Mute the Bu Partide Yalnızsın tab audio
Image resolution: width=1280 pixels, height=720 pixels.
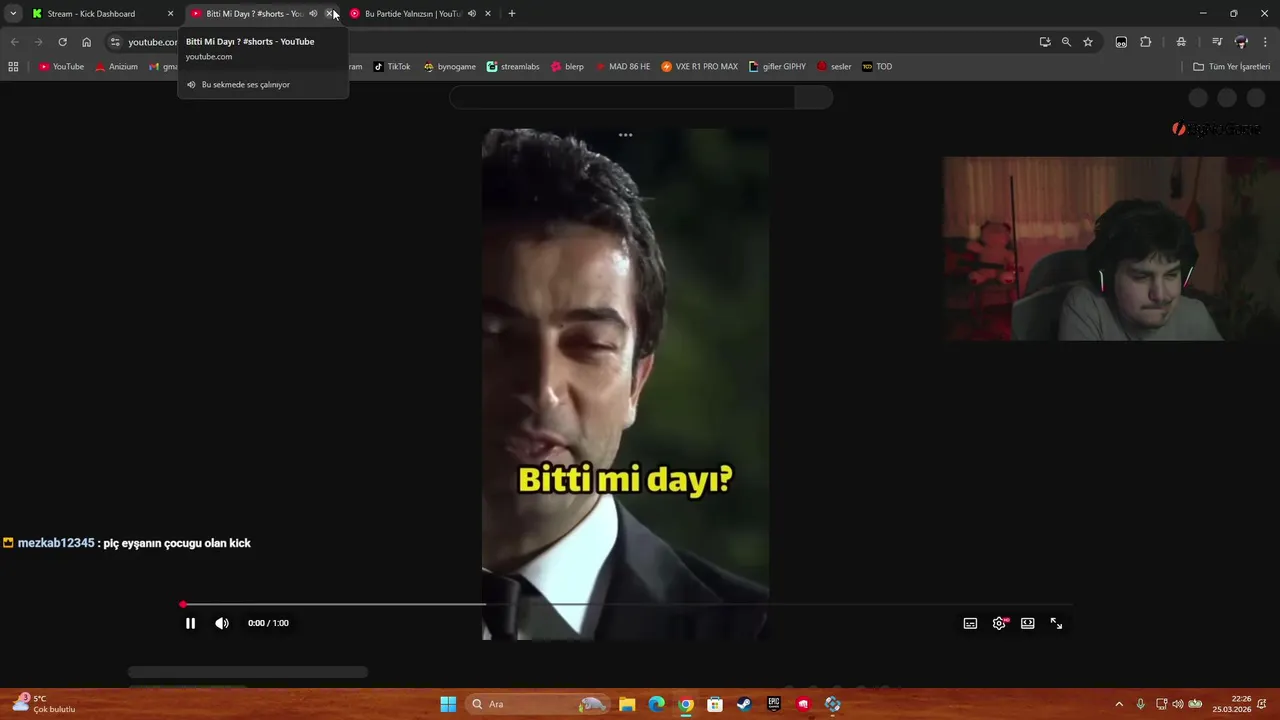point(472,14)
